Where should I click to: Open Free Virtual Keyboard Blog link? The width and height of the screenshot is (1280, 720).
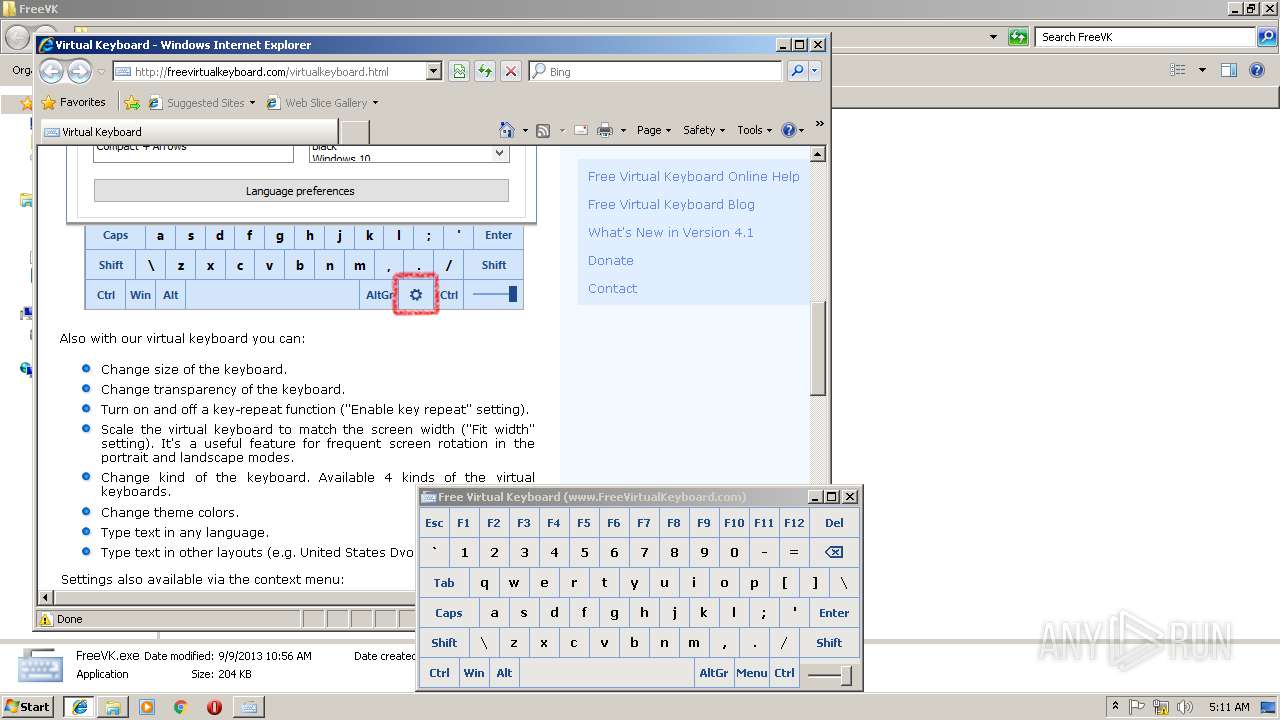tap(671, 204)
